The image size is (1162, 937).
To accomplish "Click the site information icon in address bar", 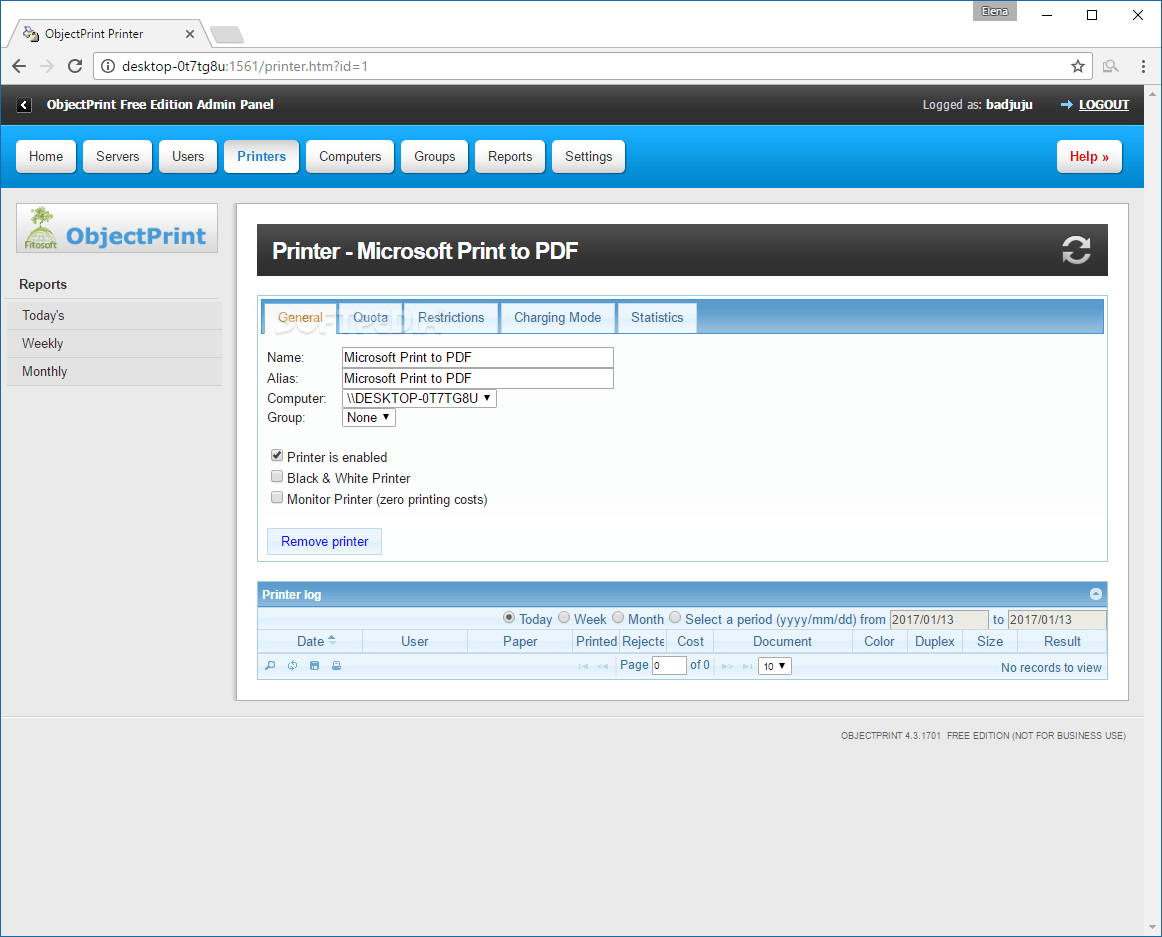I will (108, 66).
